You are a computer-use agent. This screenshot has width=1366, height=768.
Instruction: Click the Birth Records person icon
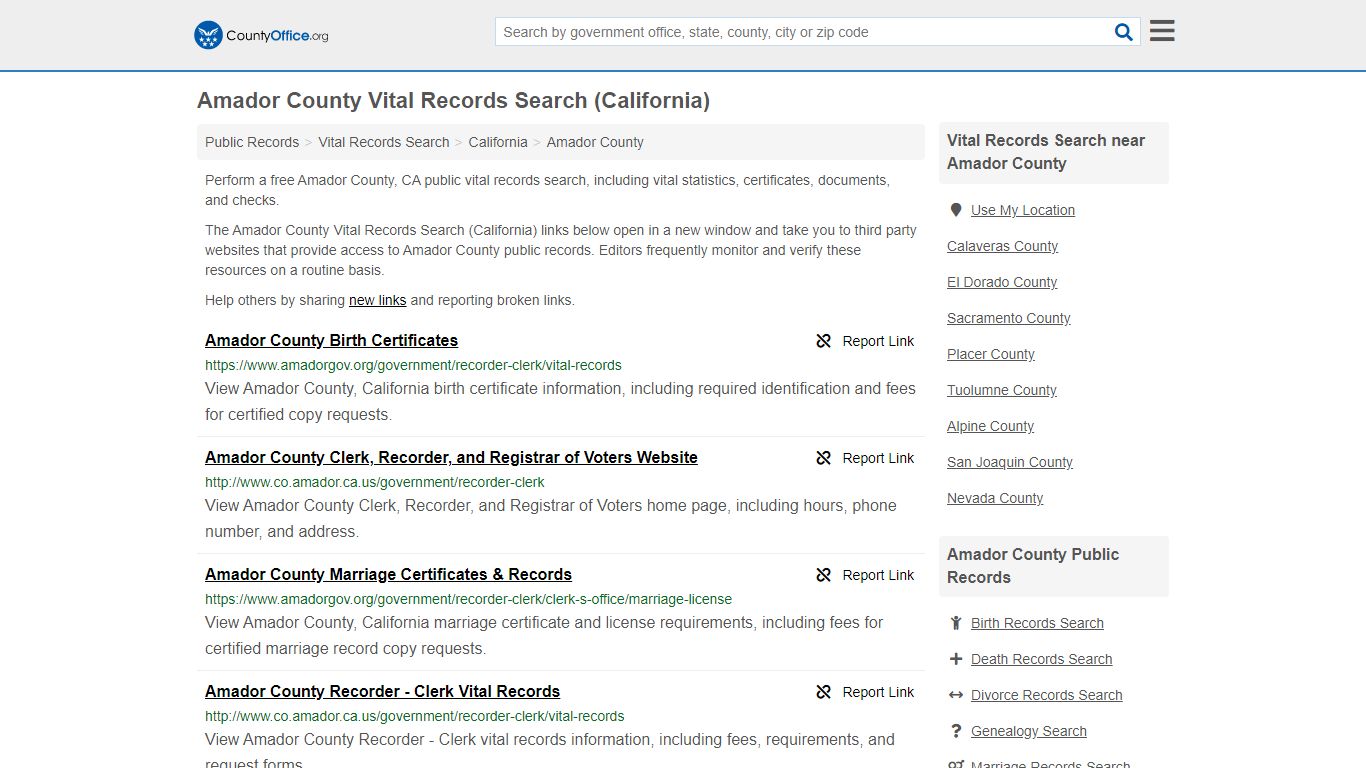coord(956,623)
